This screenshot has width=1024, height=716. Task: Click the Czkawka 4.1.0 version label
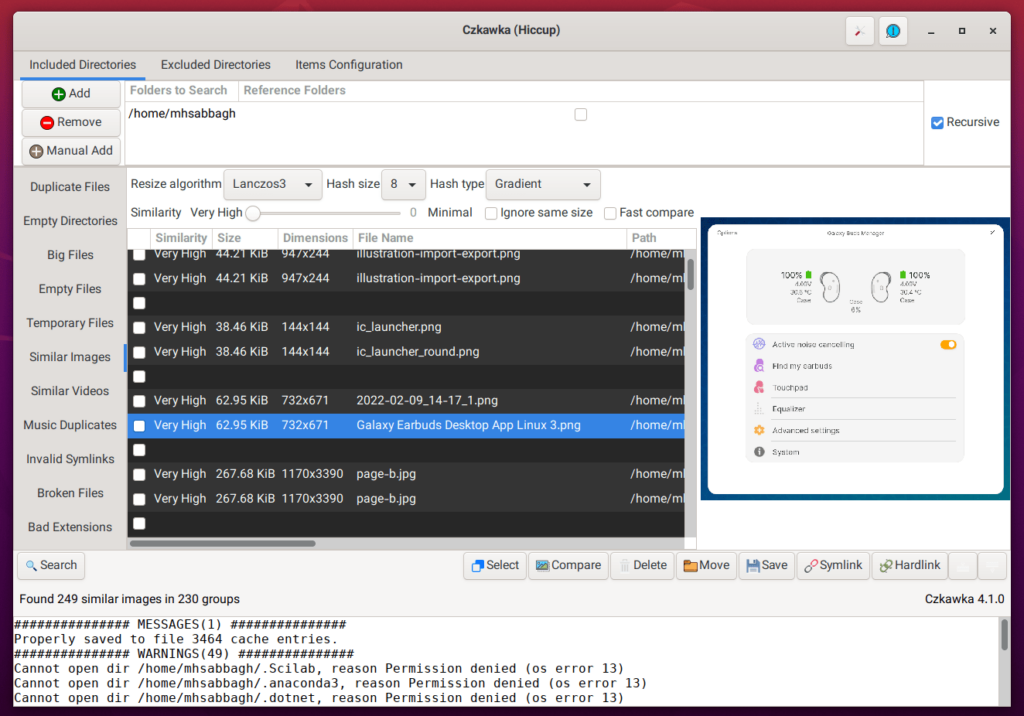click(964, 599)
